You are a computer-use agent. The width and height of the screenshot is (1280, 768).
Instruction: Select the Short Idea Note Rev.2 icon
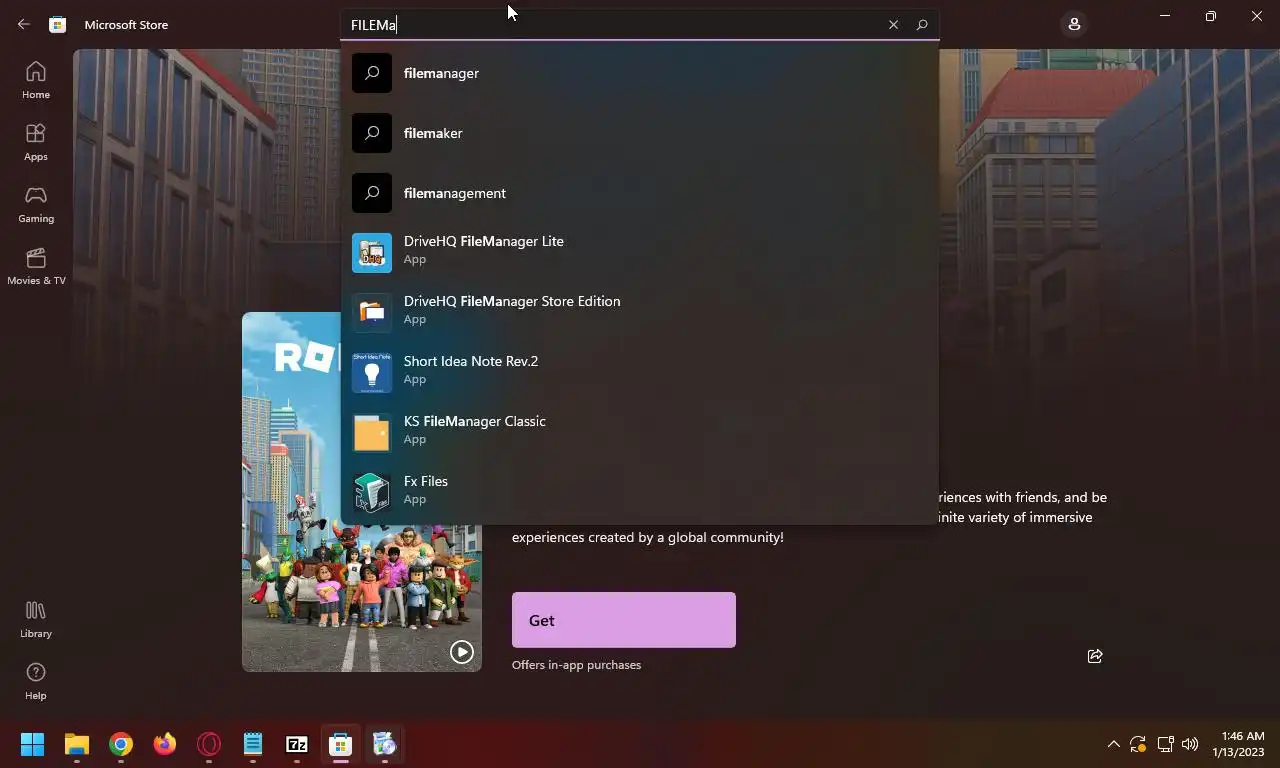[x=372, y=372]
